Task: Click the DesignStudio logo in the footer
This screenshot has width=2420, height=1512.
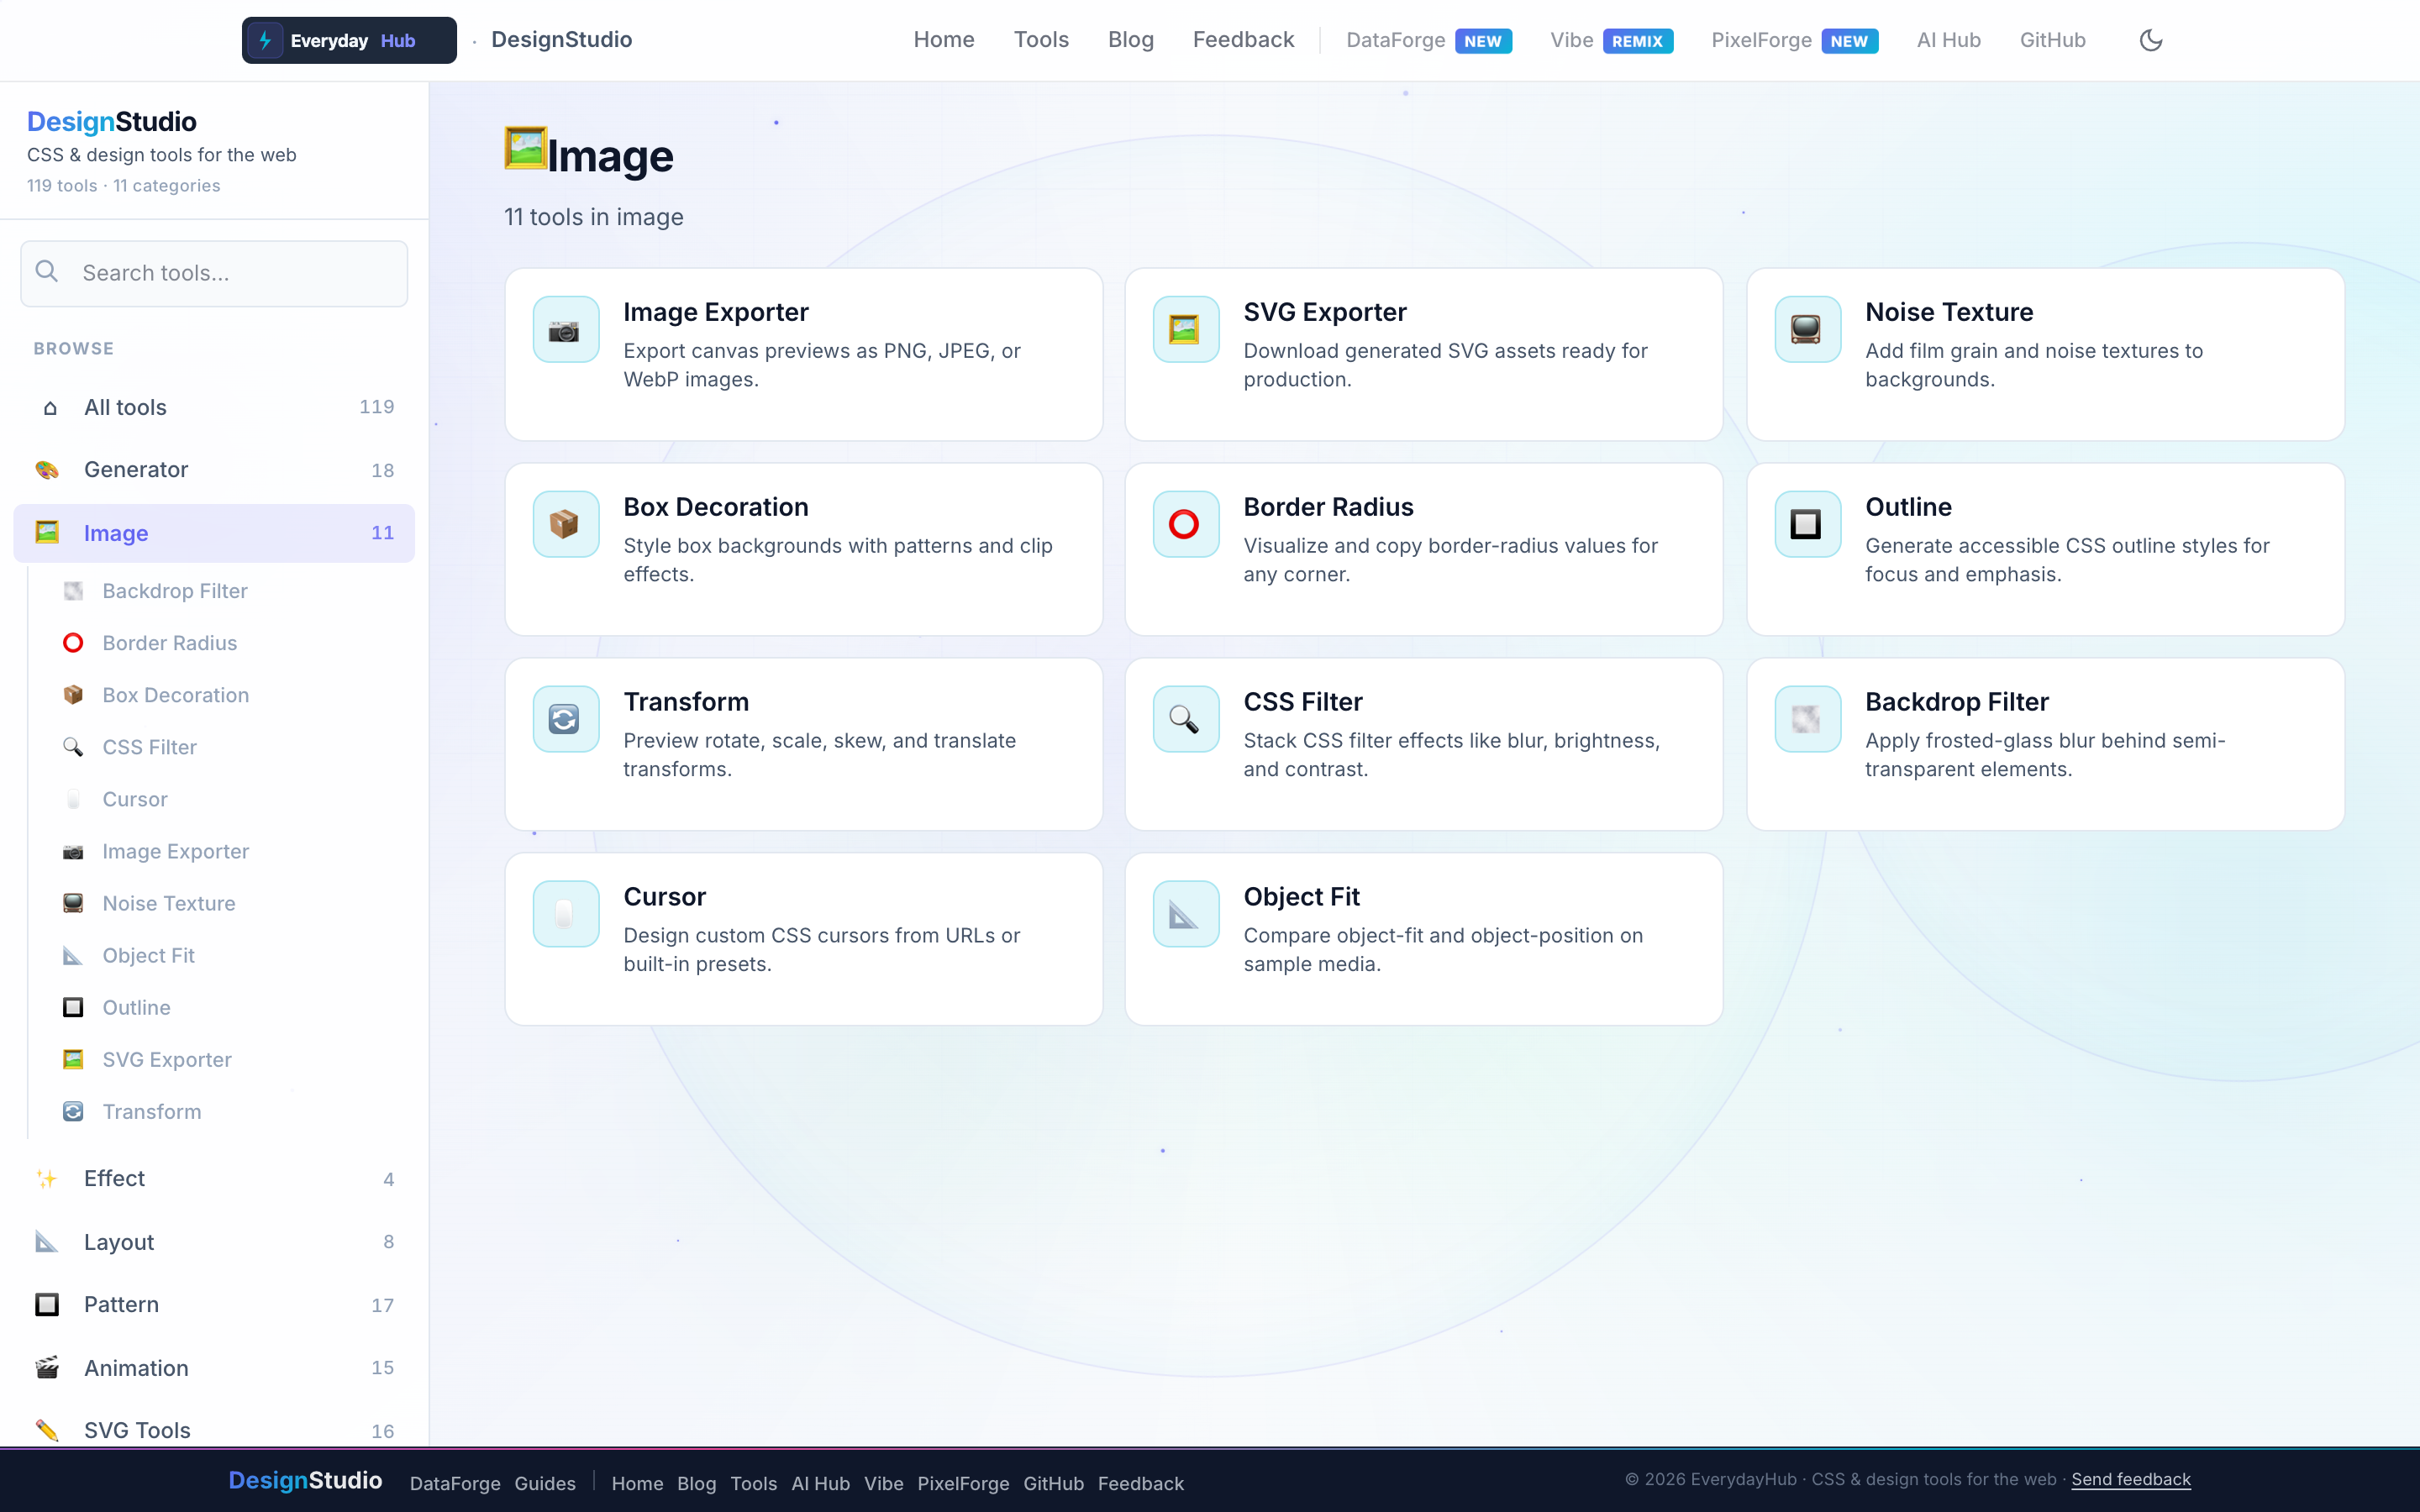Action: click(x=305, y=1481)
